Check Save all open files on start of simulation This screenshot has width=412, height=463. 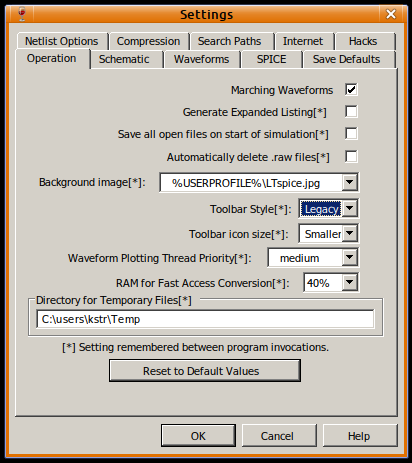351,134
